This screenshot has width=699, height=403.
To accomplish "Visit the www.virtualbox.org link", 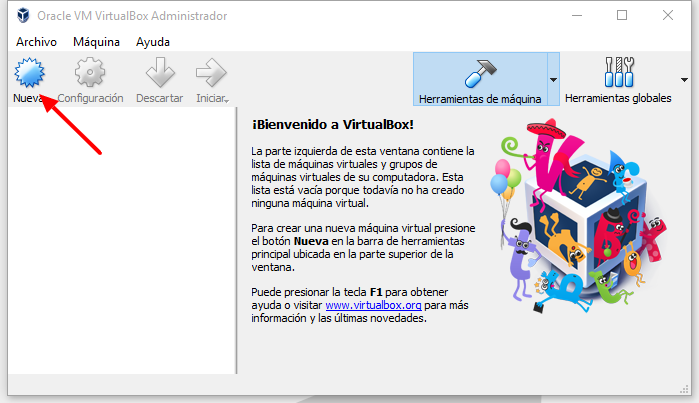I will coord(374,305).
